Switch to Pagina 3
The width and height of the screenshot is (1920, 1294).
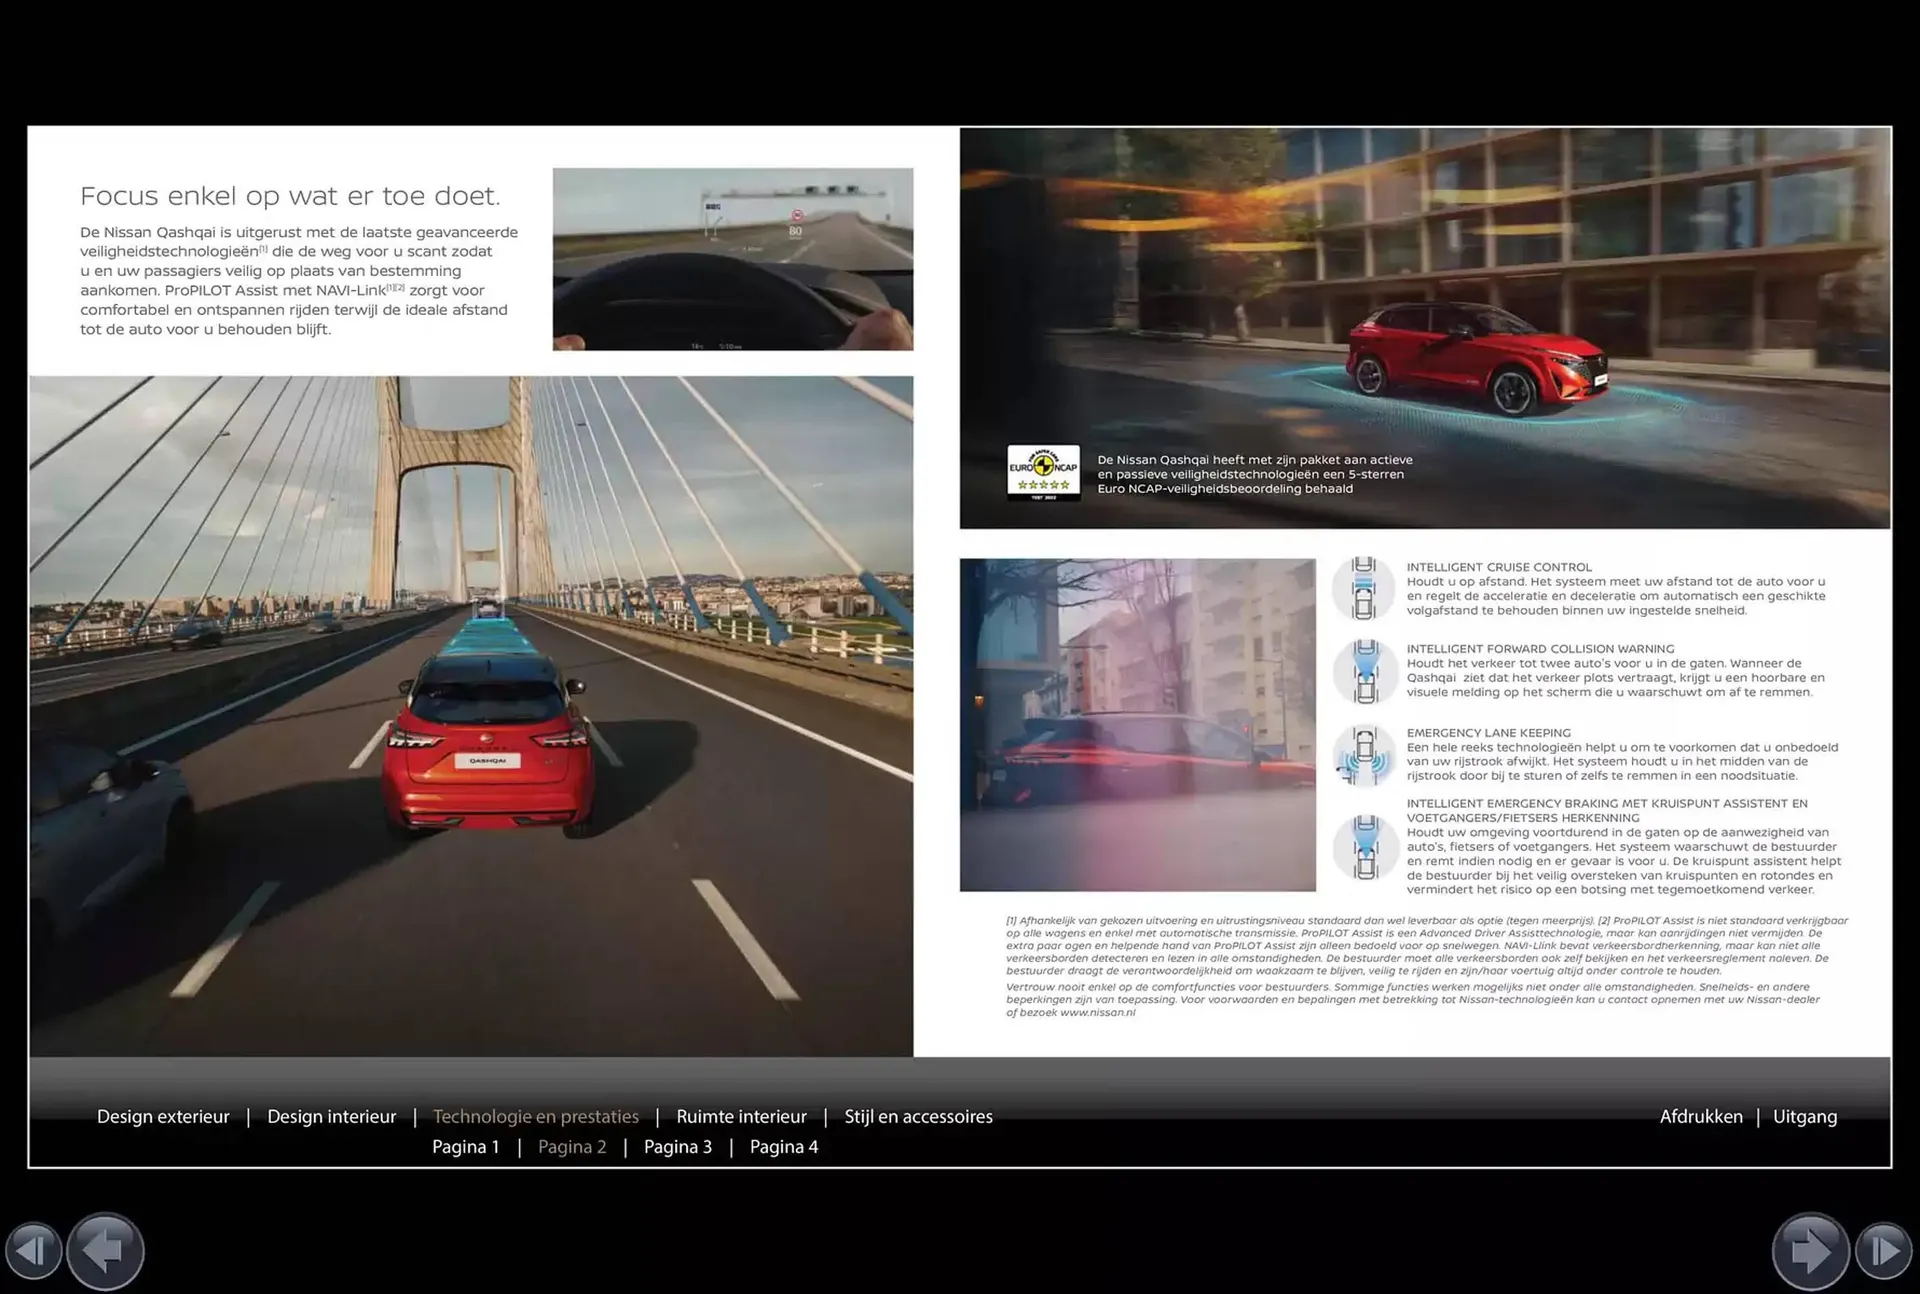point(678,1147)
